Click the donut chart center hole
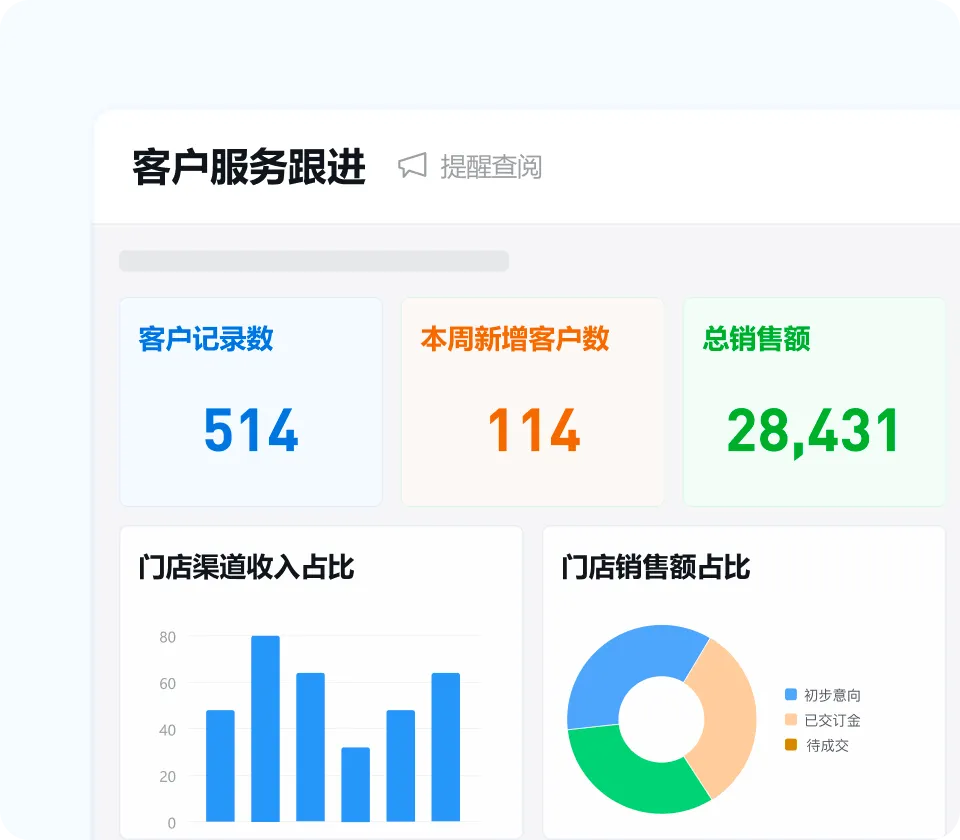 pyautogui.click(x=660, y=720)
